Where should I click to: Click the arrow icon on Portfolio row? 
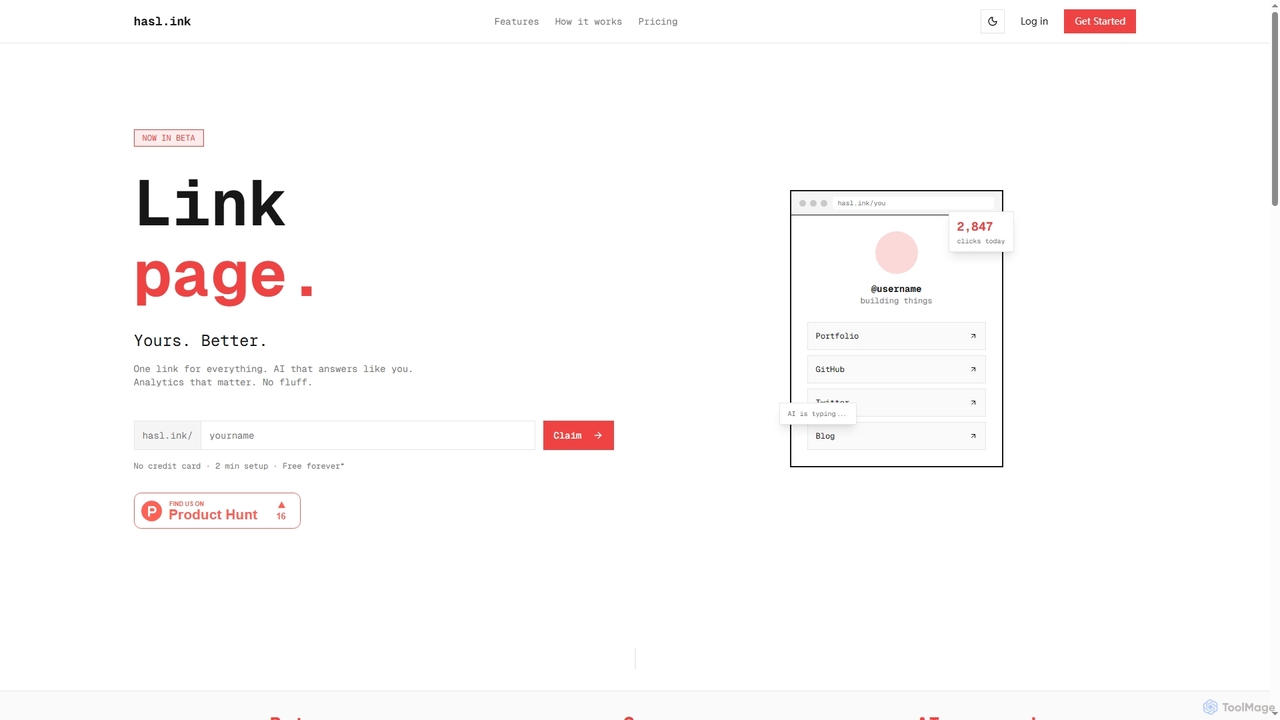tap(973, 336)
